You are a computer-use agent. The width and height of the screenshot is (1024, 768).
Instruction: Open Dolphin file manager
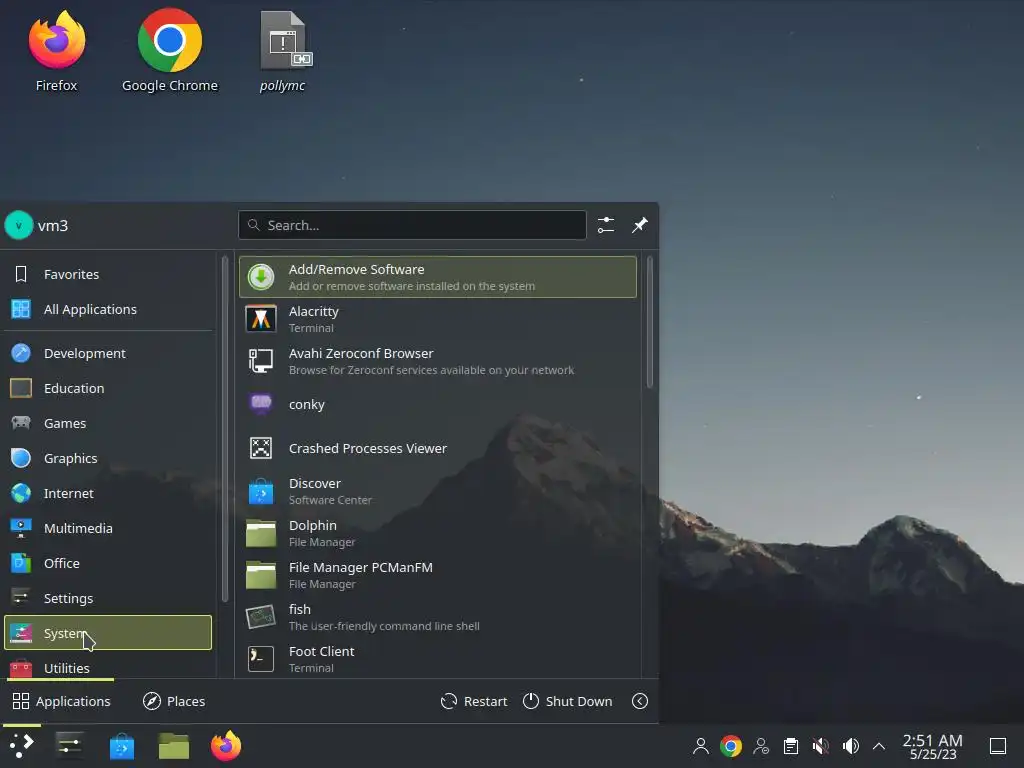point(438,534)
